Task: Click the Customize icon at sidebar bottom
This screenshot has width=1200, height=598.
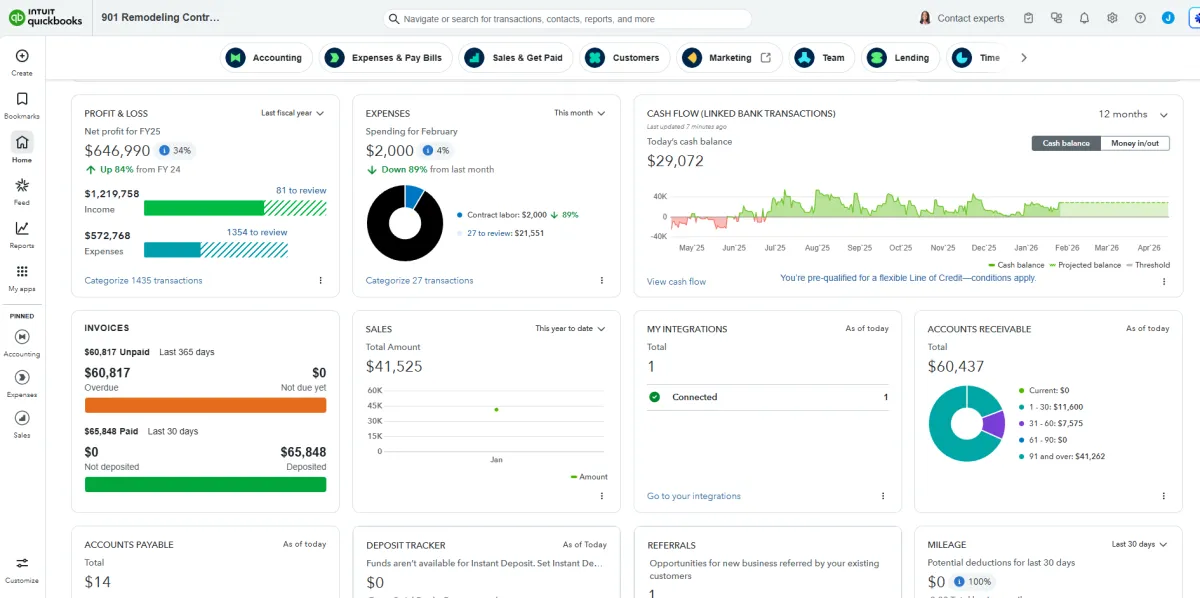Action: 22,564
